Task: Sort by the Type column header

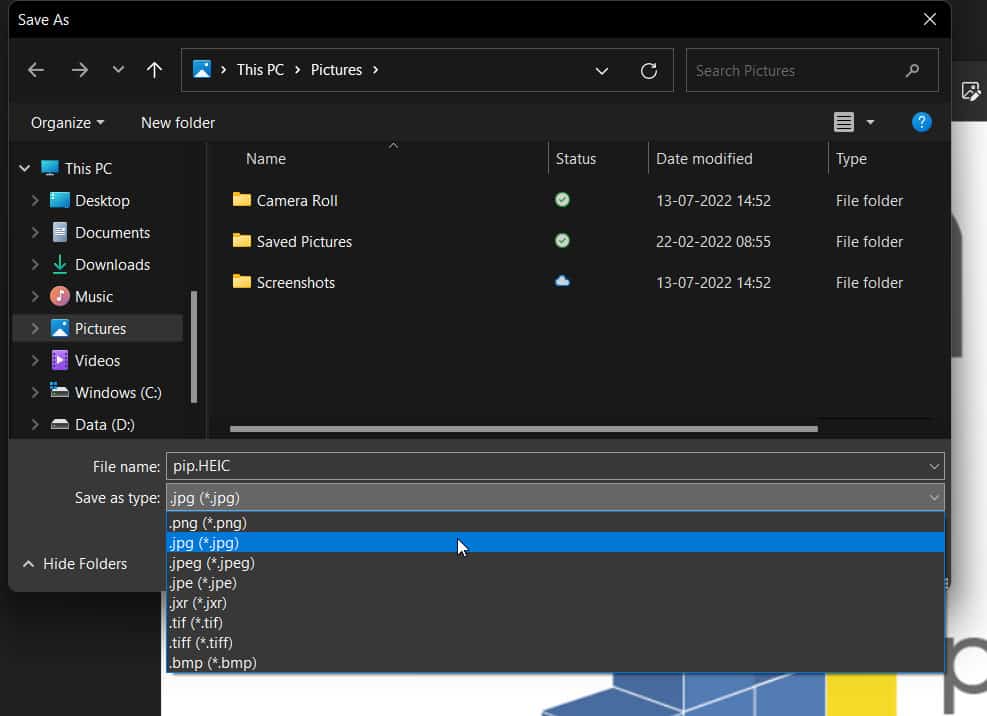Action: tap(851, 159)
